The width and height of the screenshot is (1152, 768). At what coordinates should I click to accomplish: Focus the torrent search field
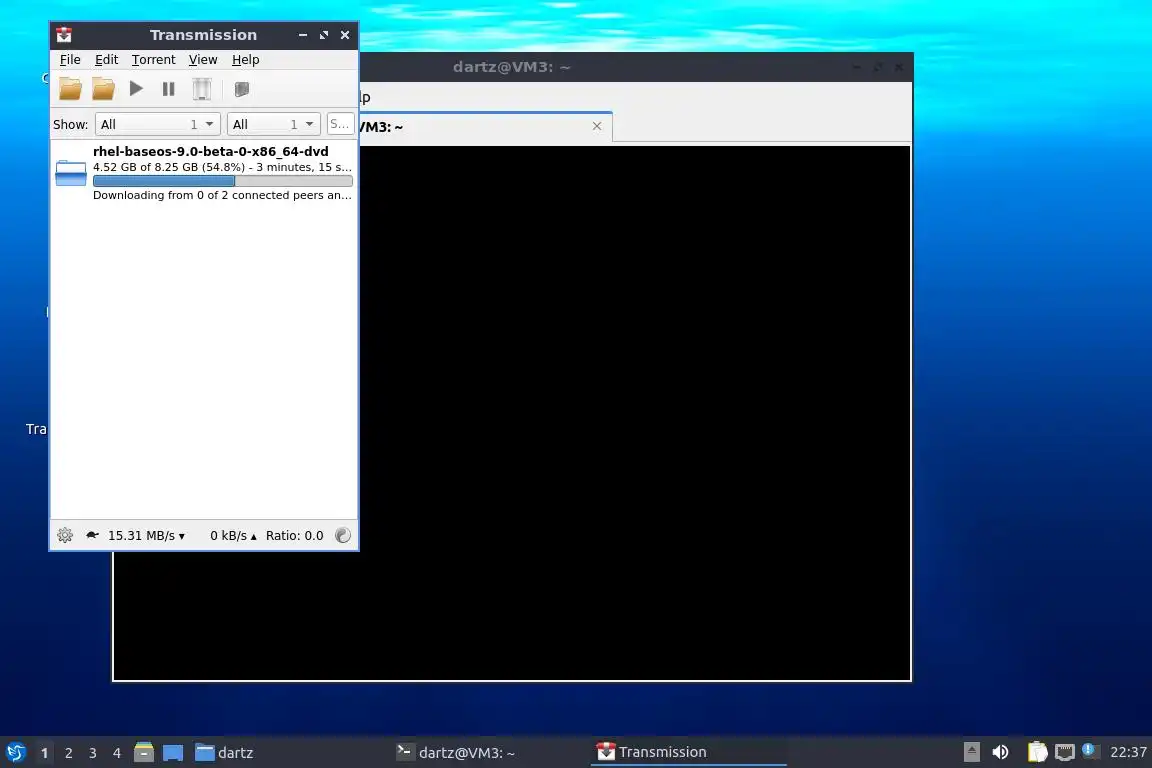click(x=340, y=124)
